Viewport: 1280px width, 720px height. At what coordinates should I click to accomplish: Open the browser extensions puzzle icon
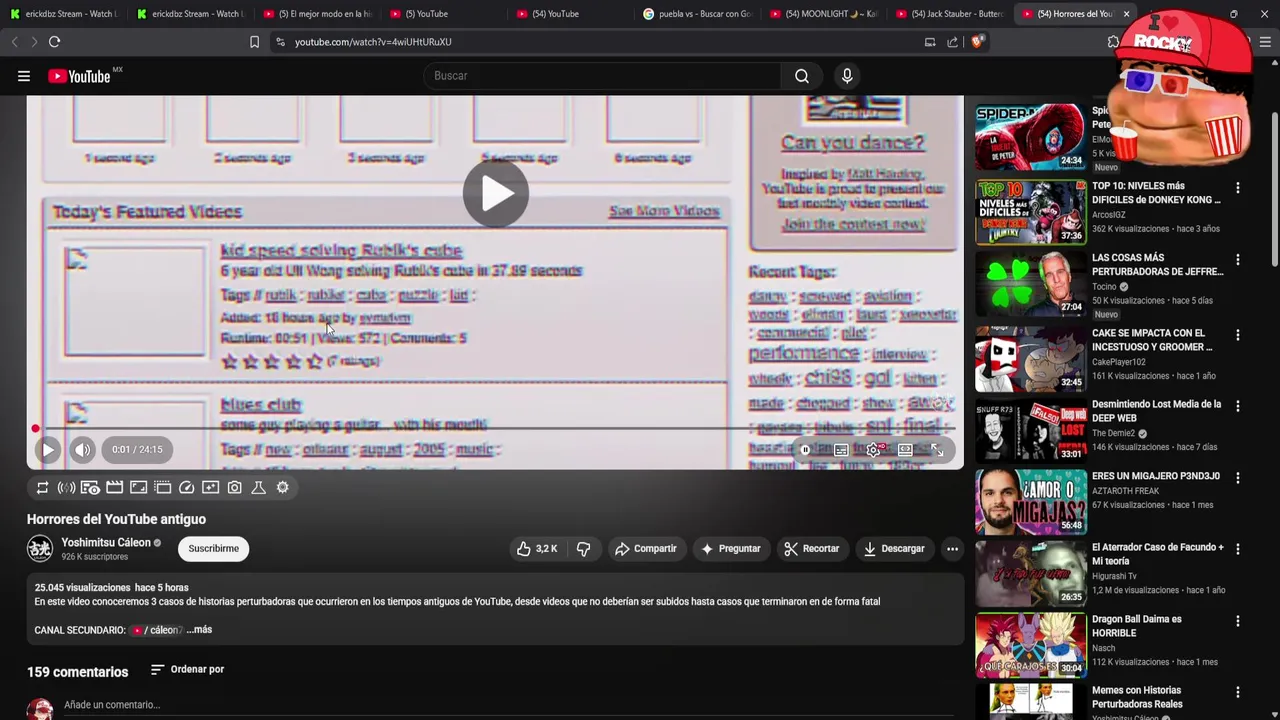click(1113, 42)
